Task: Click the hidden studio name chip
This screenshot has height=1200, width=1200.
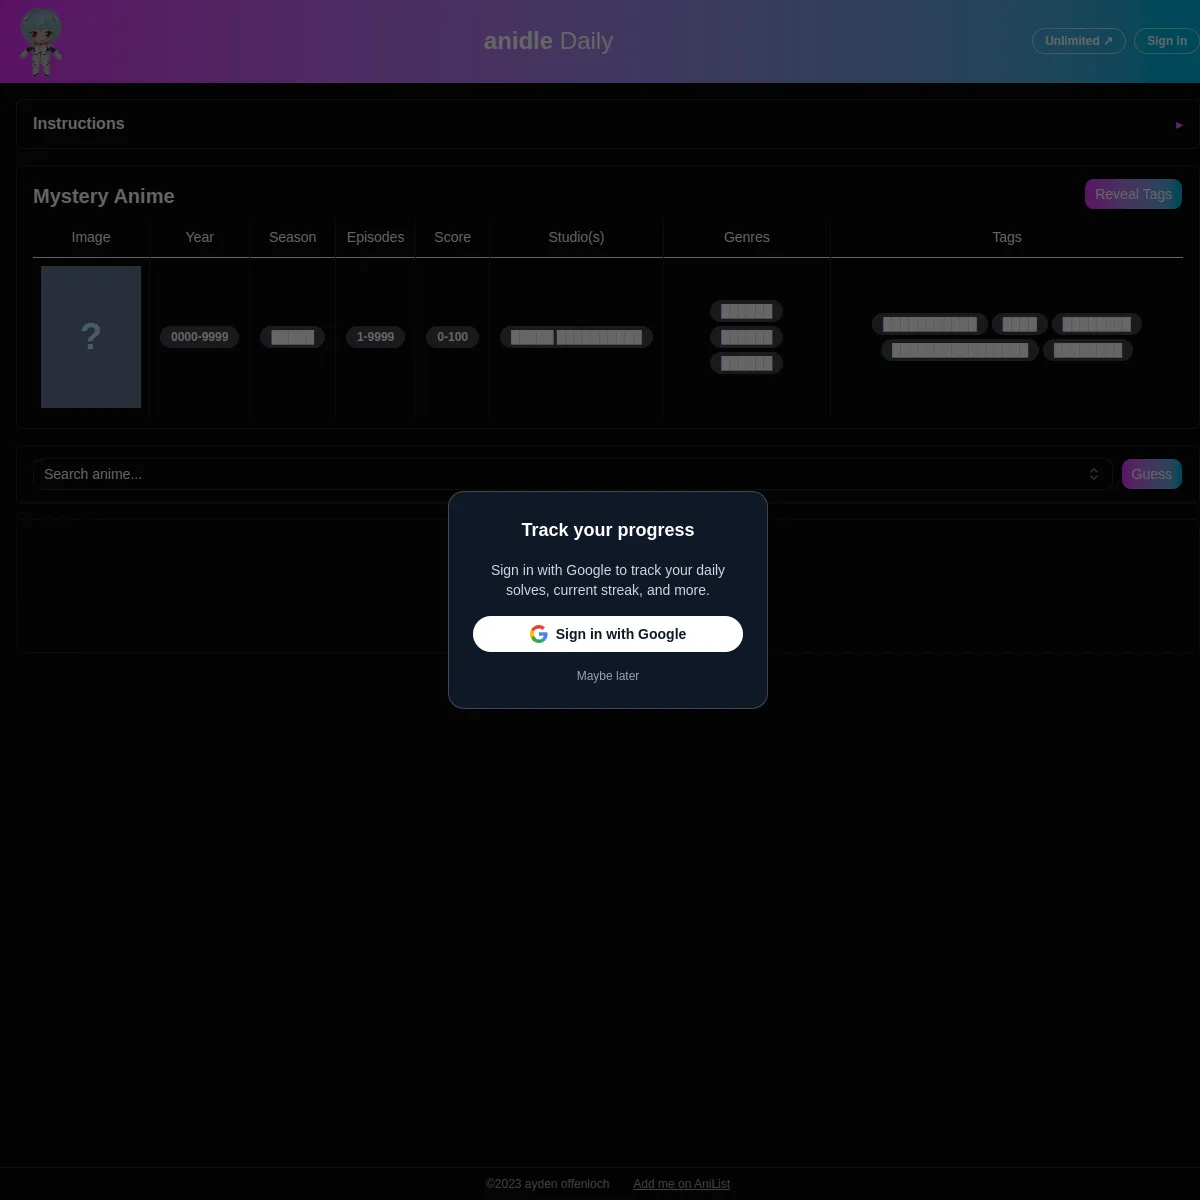Action: 576,337
